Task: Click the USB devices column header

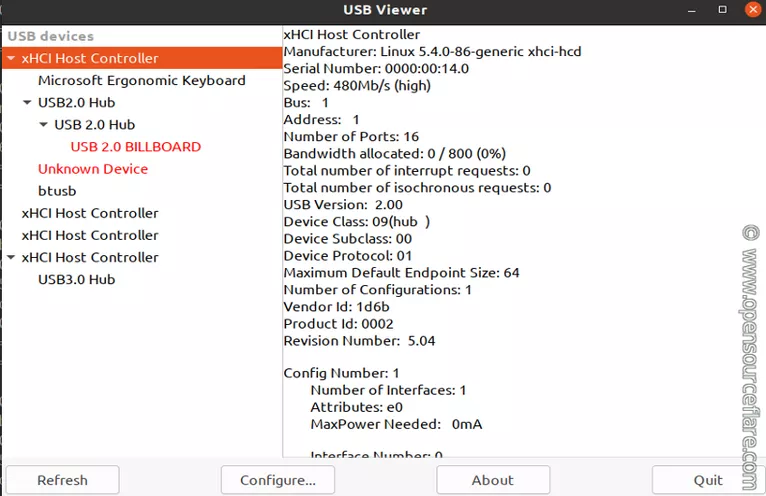Action: (142, 36)
